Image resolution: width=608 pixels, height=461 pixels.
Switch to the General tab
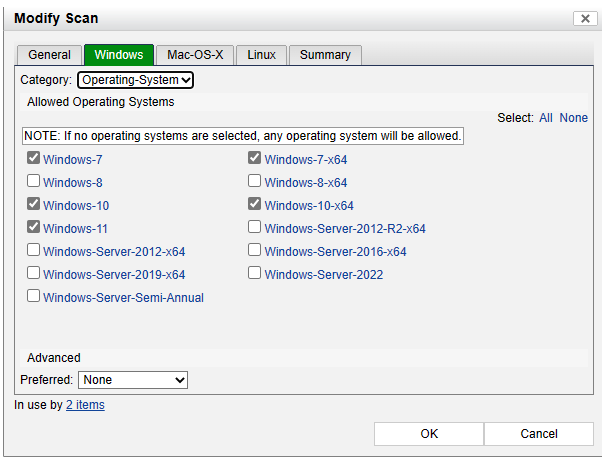49,55
